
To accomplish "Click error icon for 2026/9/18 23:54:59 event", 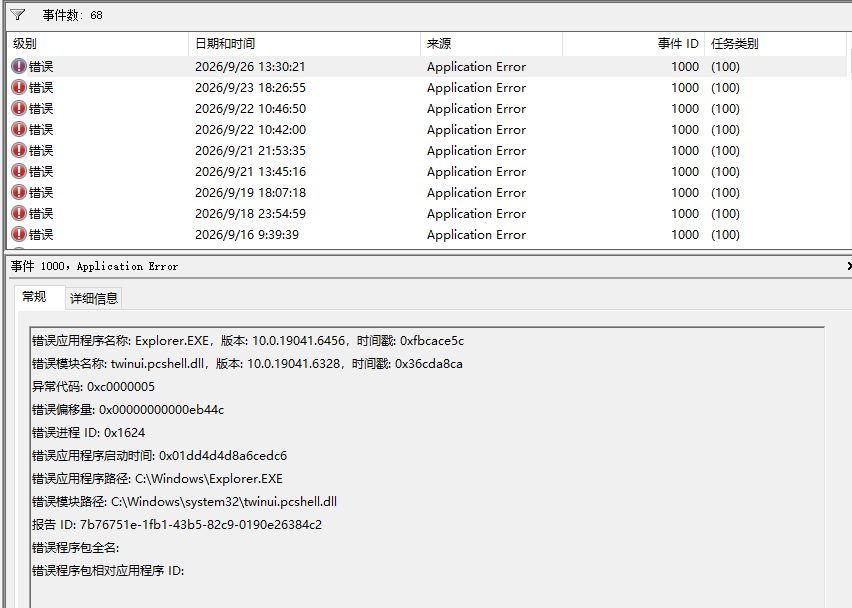I will point(19,214).
